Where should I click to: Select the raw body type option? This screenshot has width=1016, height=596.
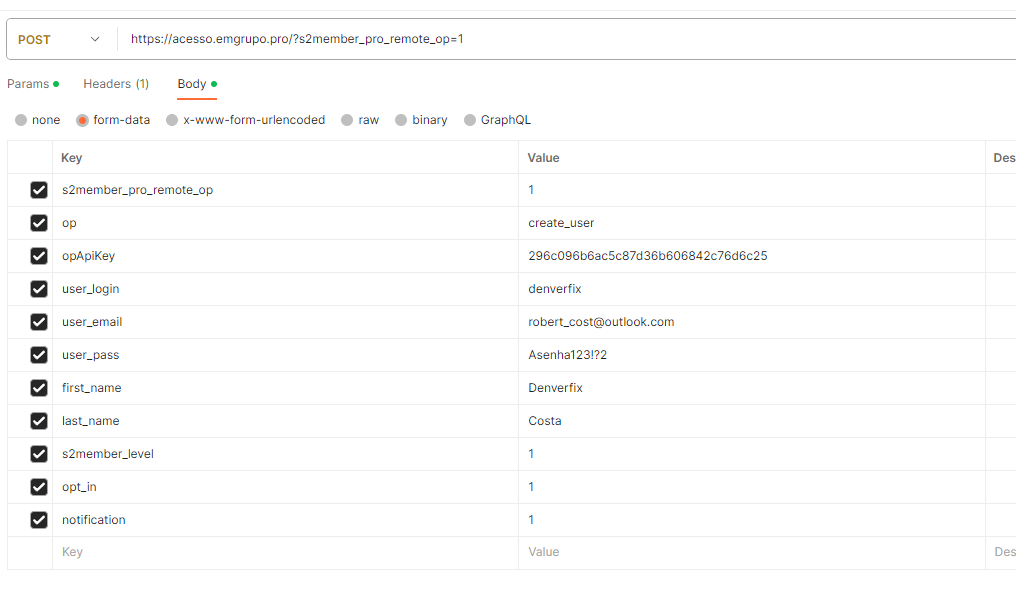[345, 119]
